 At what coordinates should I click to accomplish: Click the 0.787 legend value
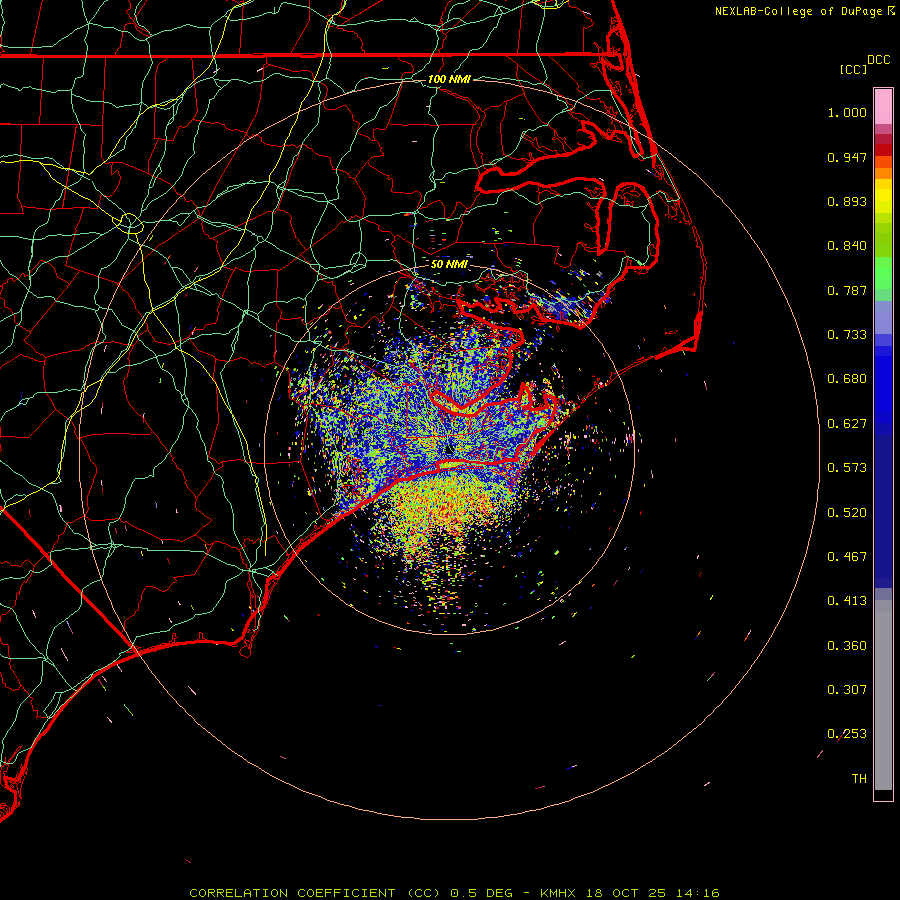[847, 290]
